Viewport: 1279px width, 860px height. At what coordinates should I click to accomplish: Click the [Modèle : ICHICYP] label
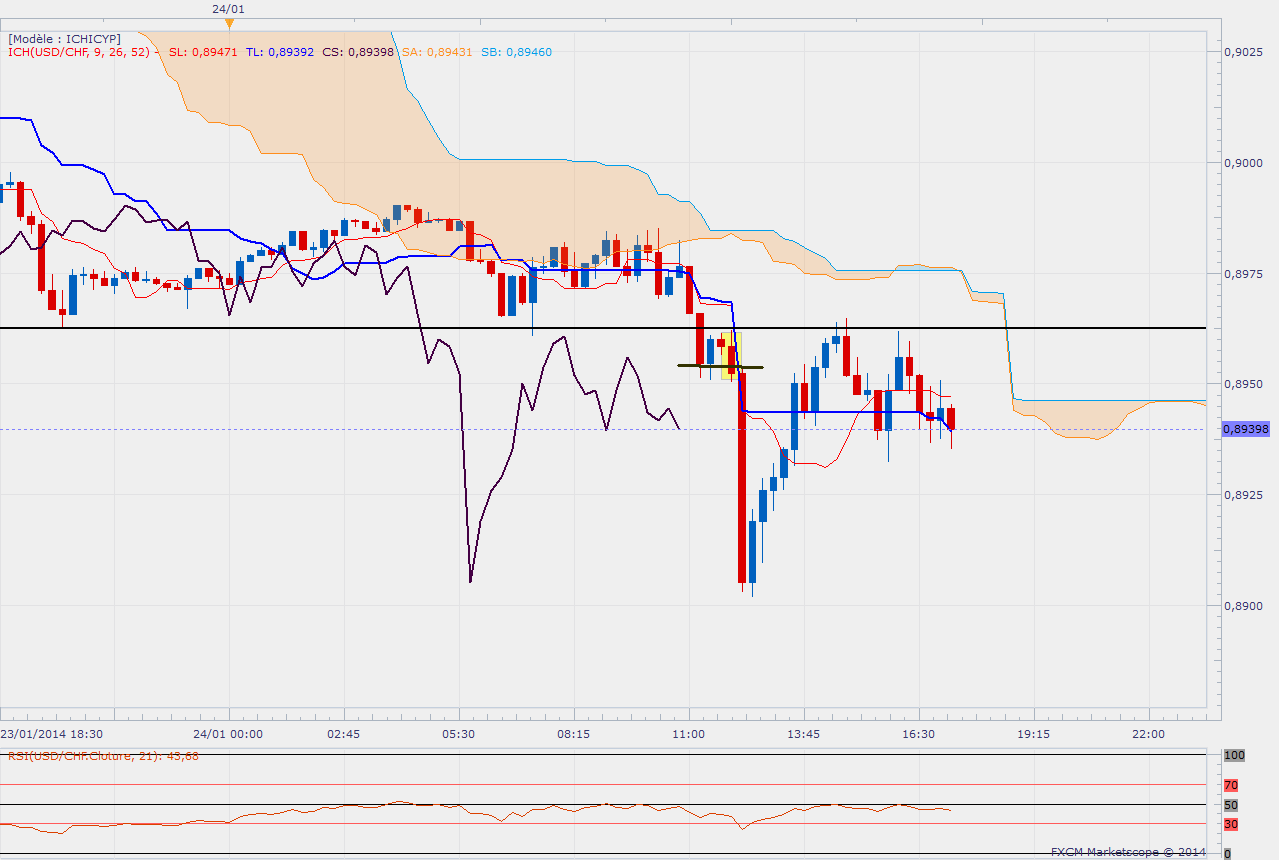click(x=65, y=38)
